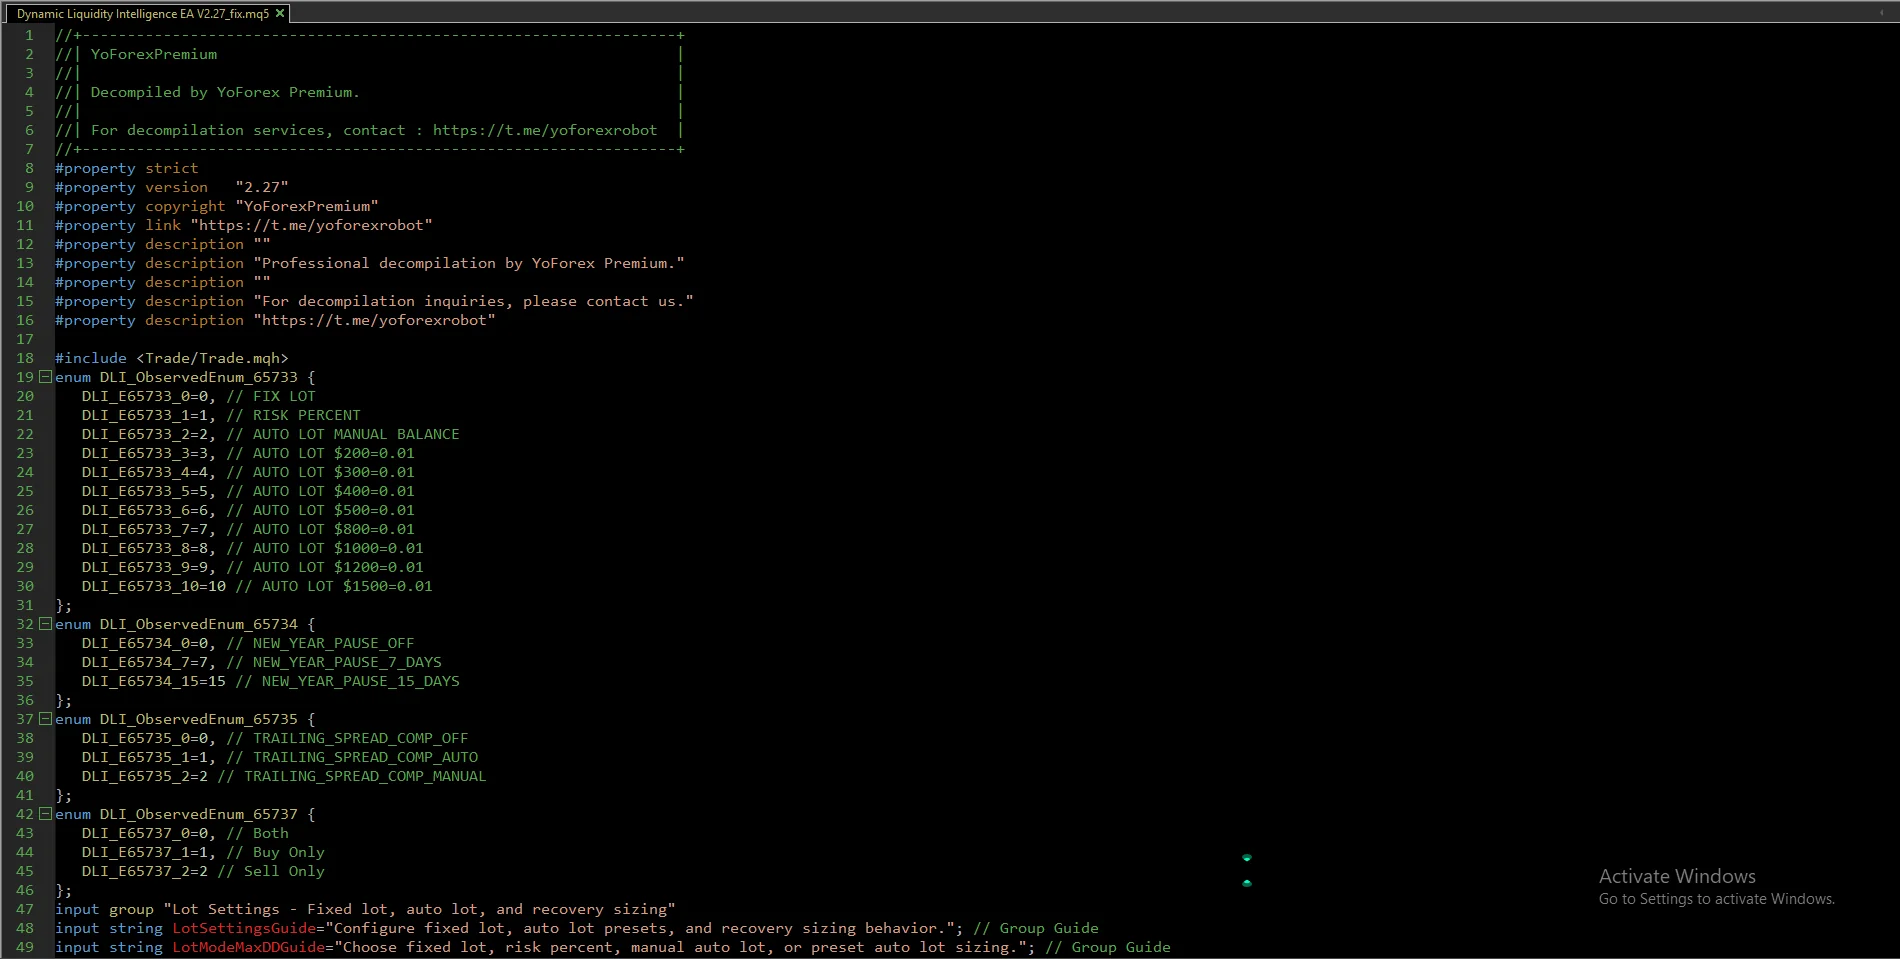Image resolution: width=1900 pixels, height=959 pixels.
Task: Click URL in last property description line
Action: [374, 320]
